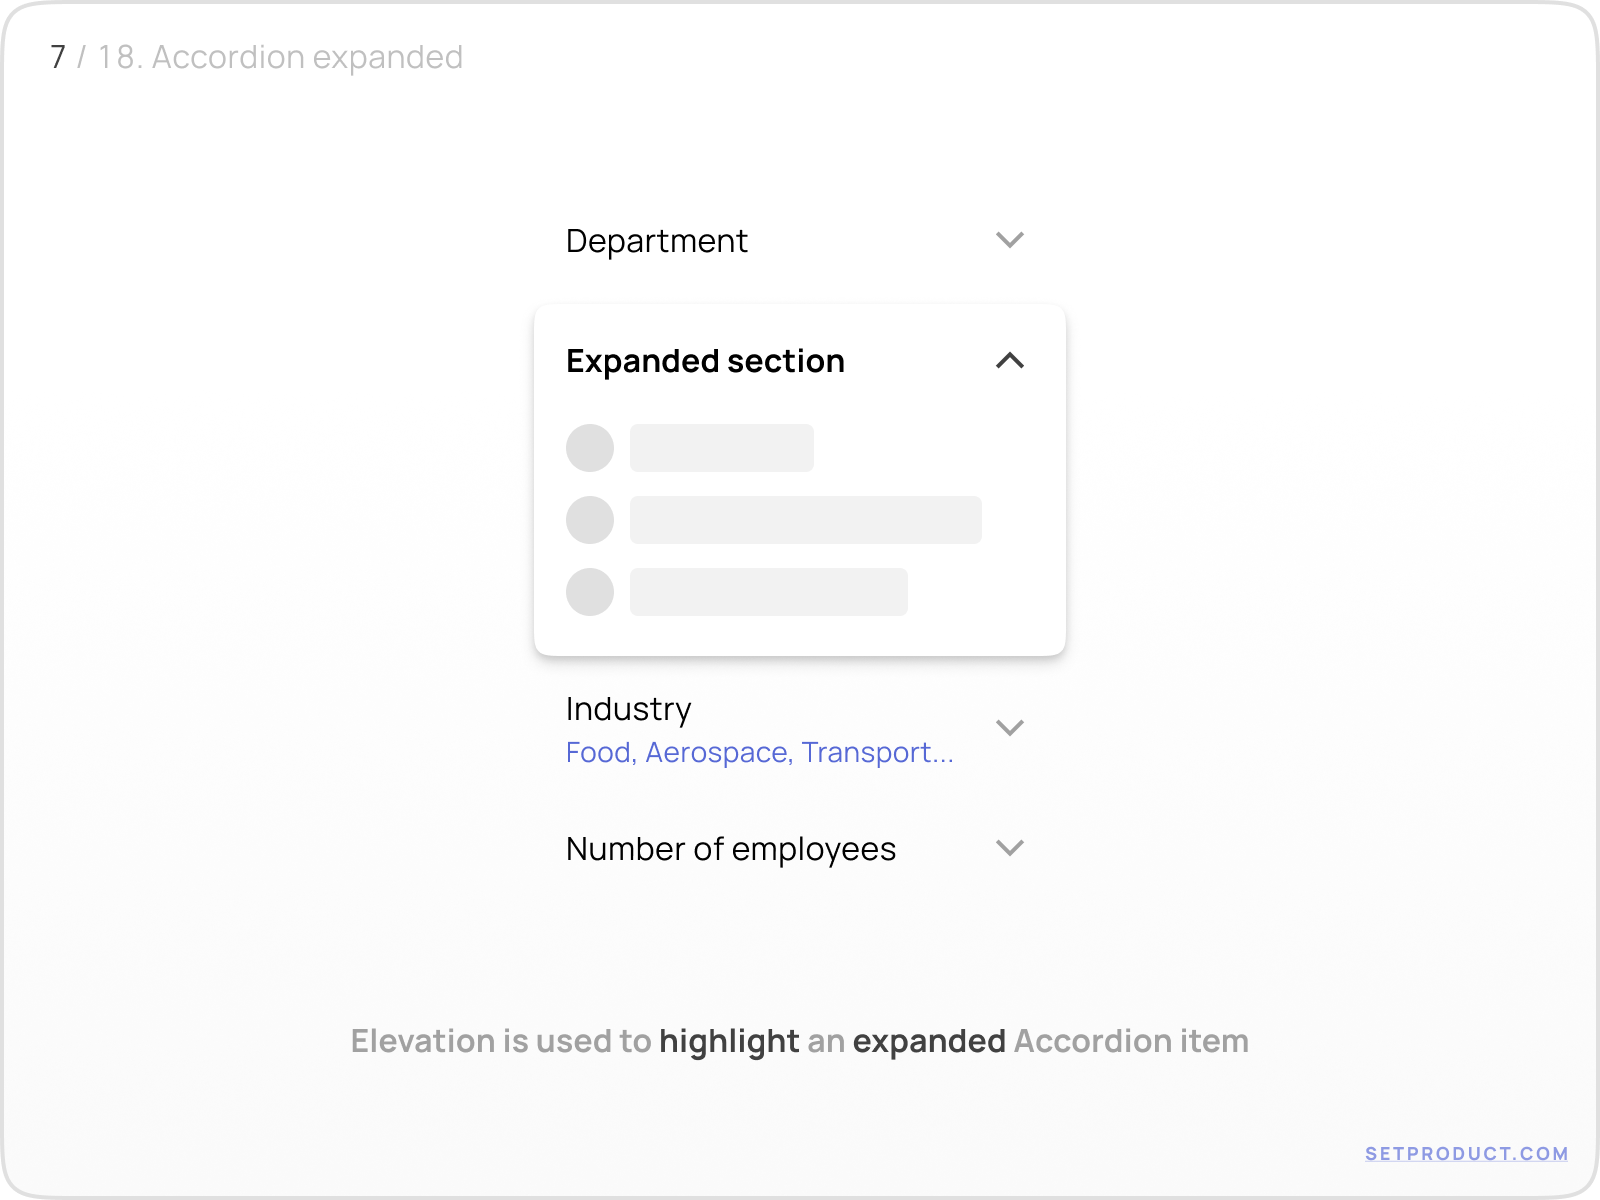Select the second gray placeholder bar
1600x1200 pixels.
click(x=804, y=520)
